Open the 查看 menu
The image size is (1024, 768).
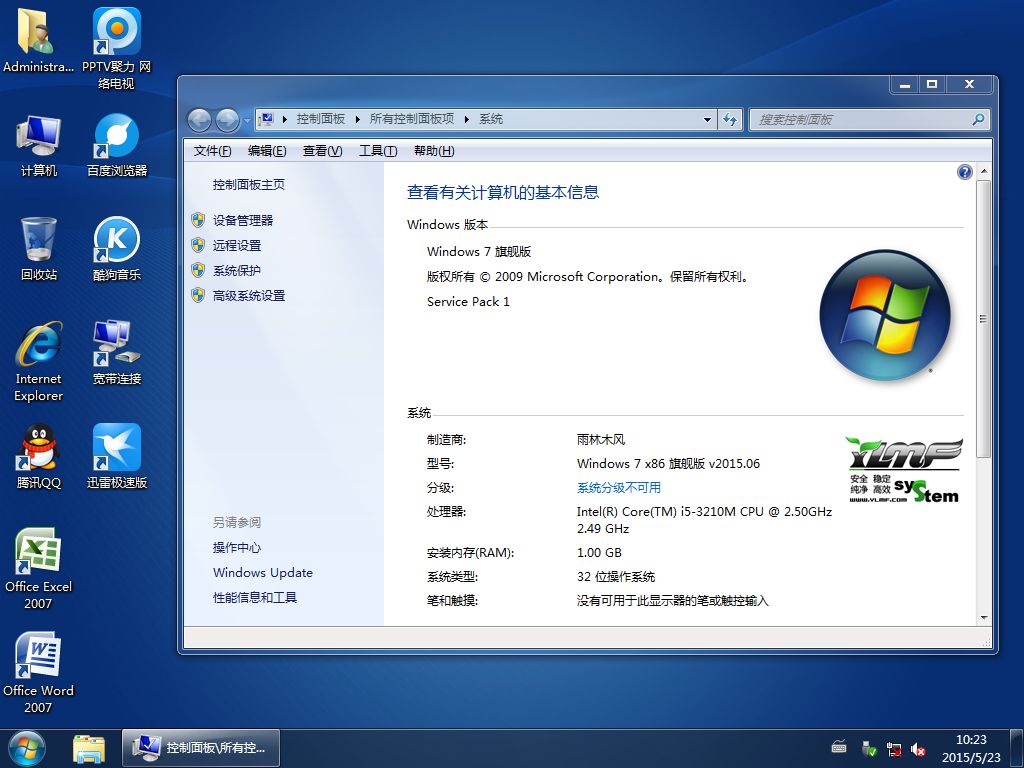[x=322, y=151]
